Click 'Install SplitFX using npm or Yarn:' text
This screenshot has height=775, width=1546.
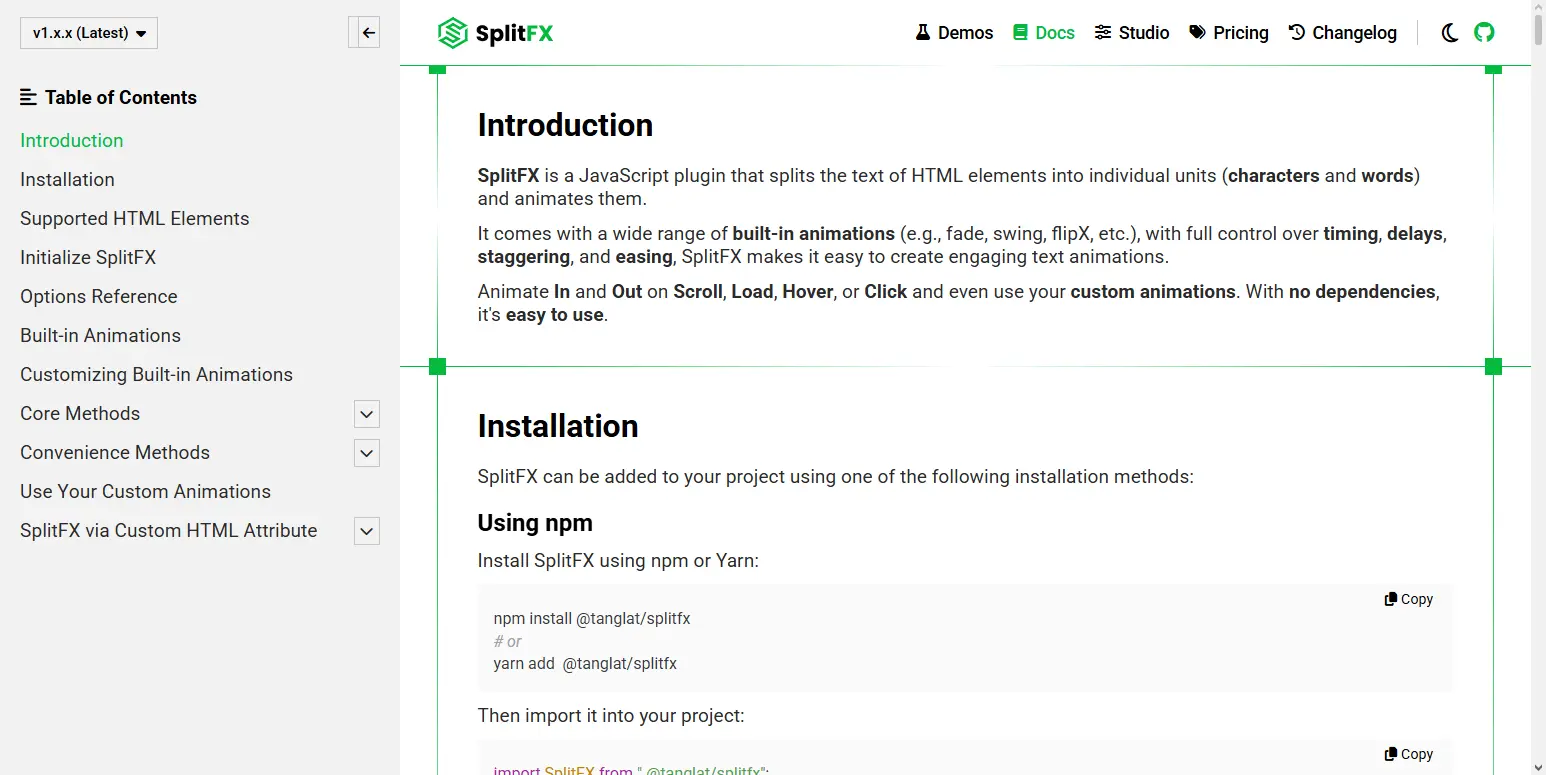618,561
